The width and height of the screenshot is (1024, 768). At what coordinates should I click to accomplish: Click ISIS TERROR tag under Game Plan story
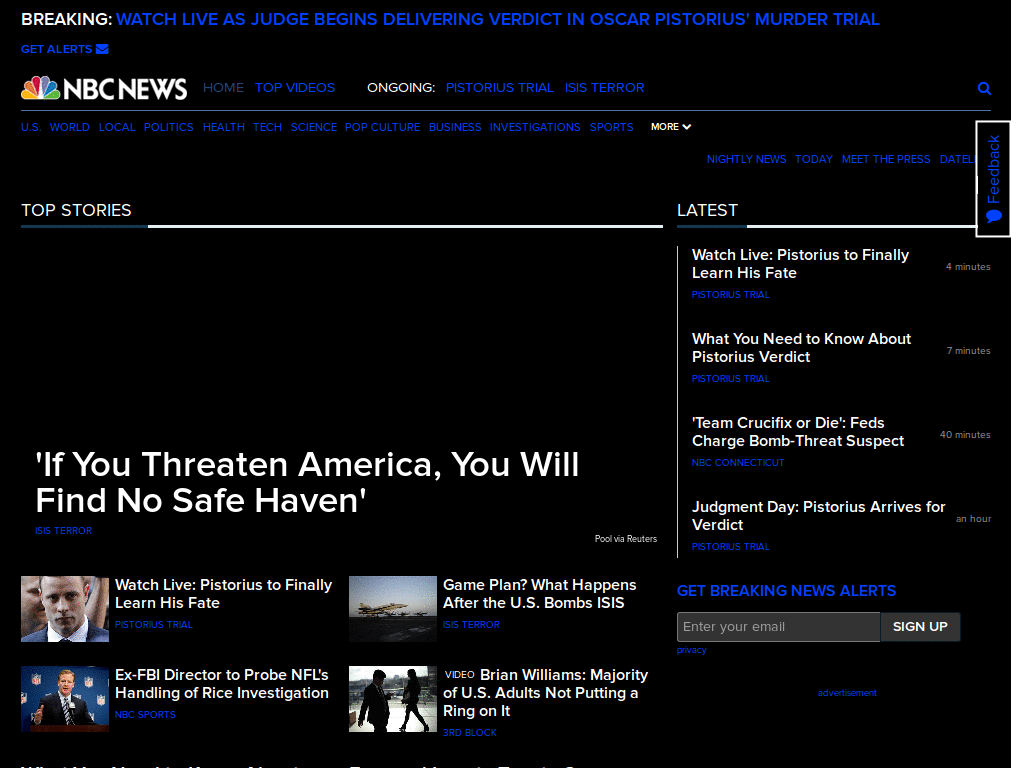click(x=471, y=625)
